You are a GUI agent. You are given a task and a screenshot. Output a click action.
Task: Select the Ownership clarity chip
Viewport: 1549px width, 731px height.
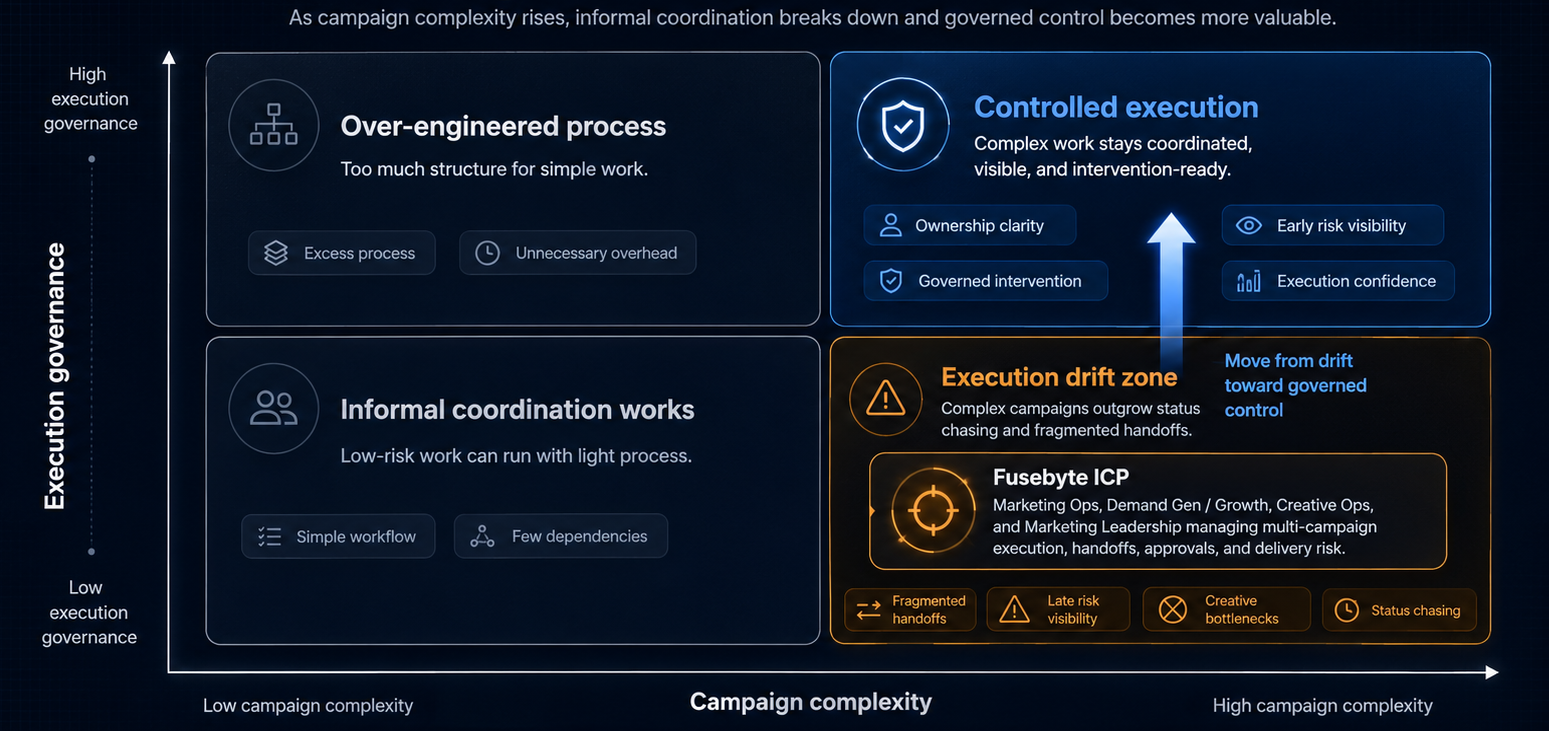970,225
